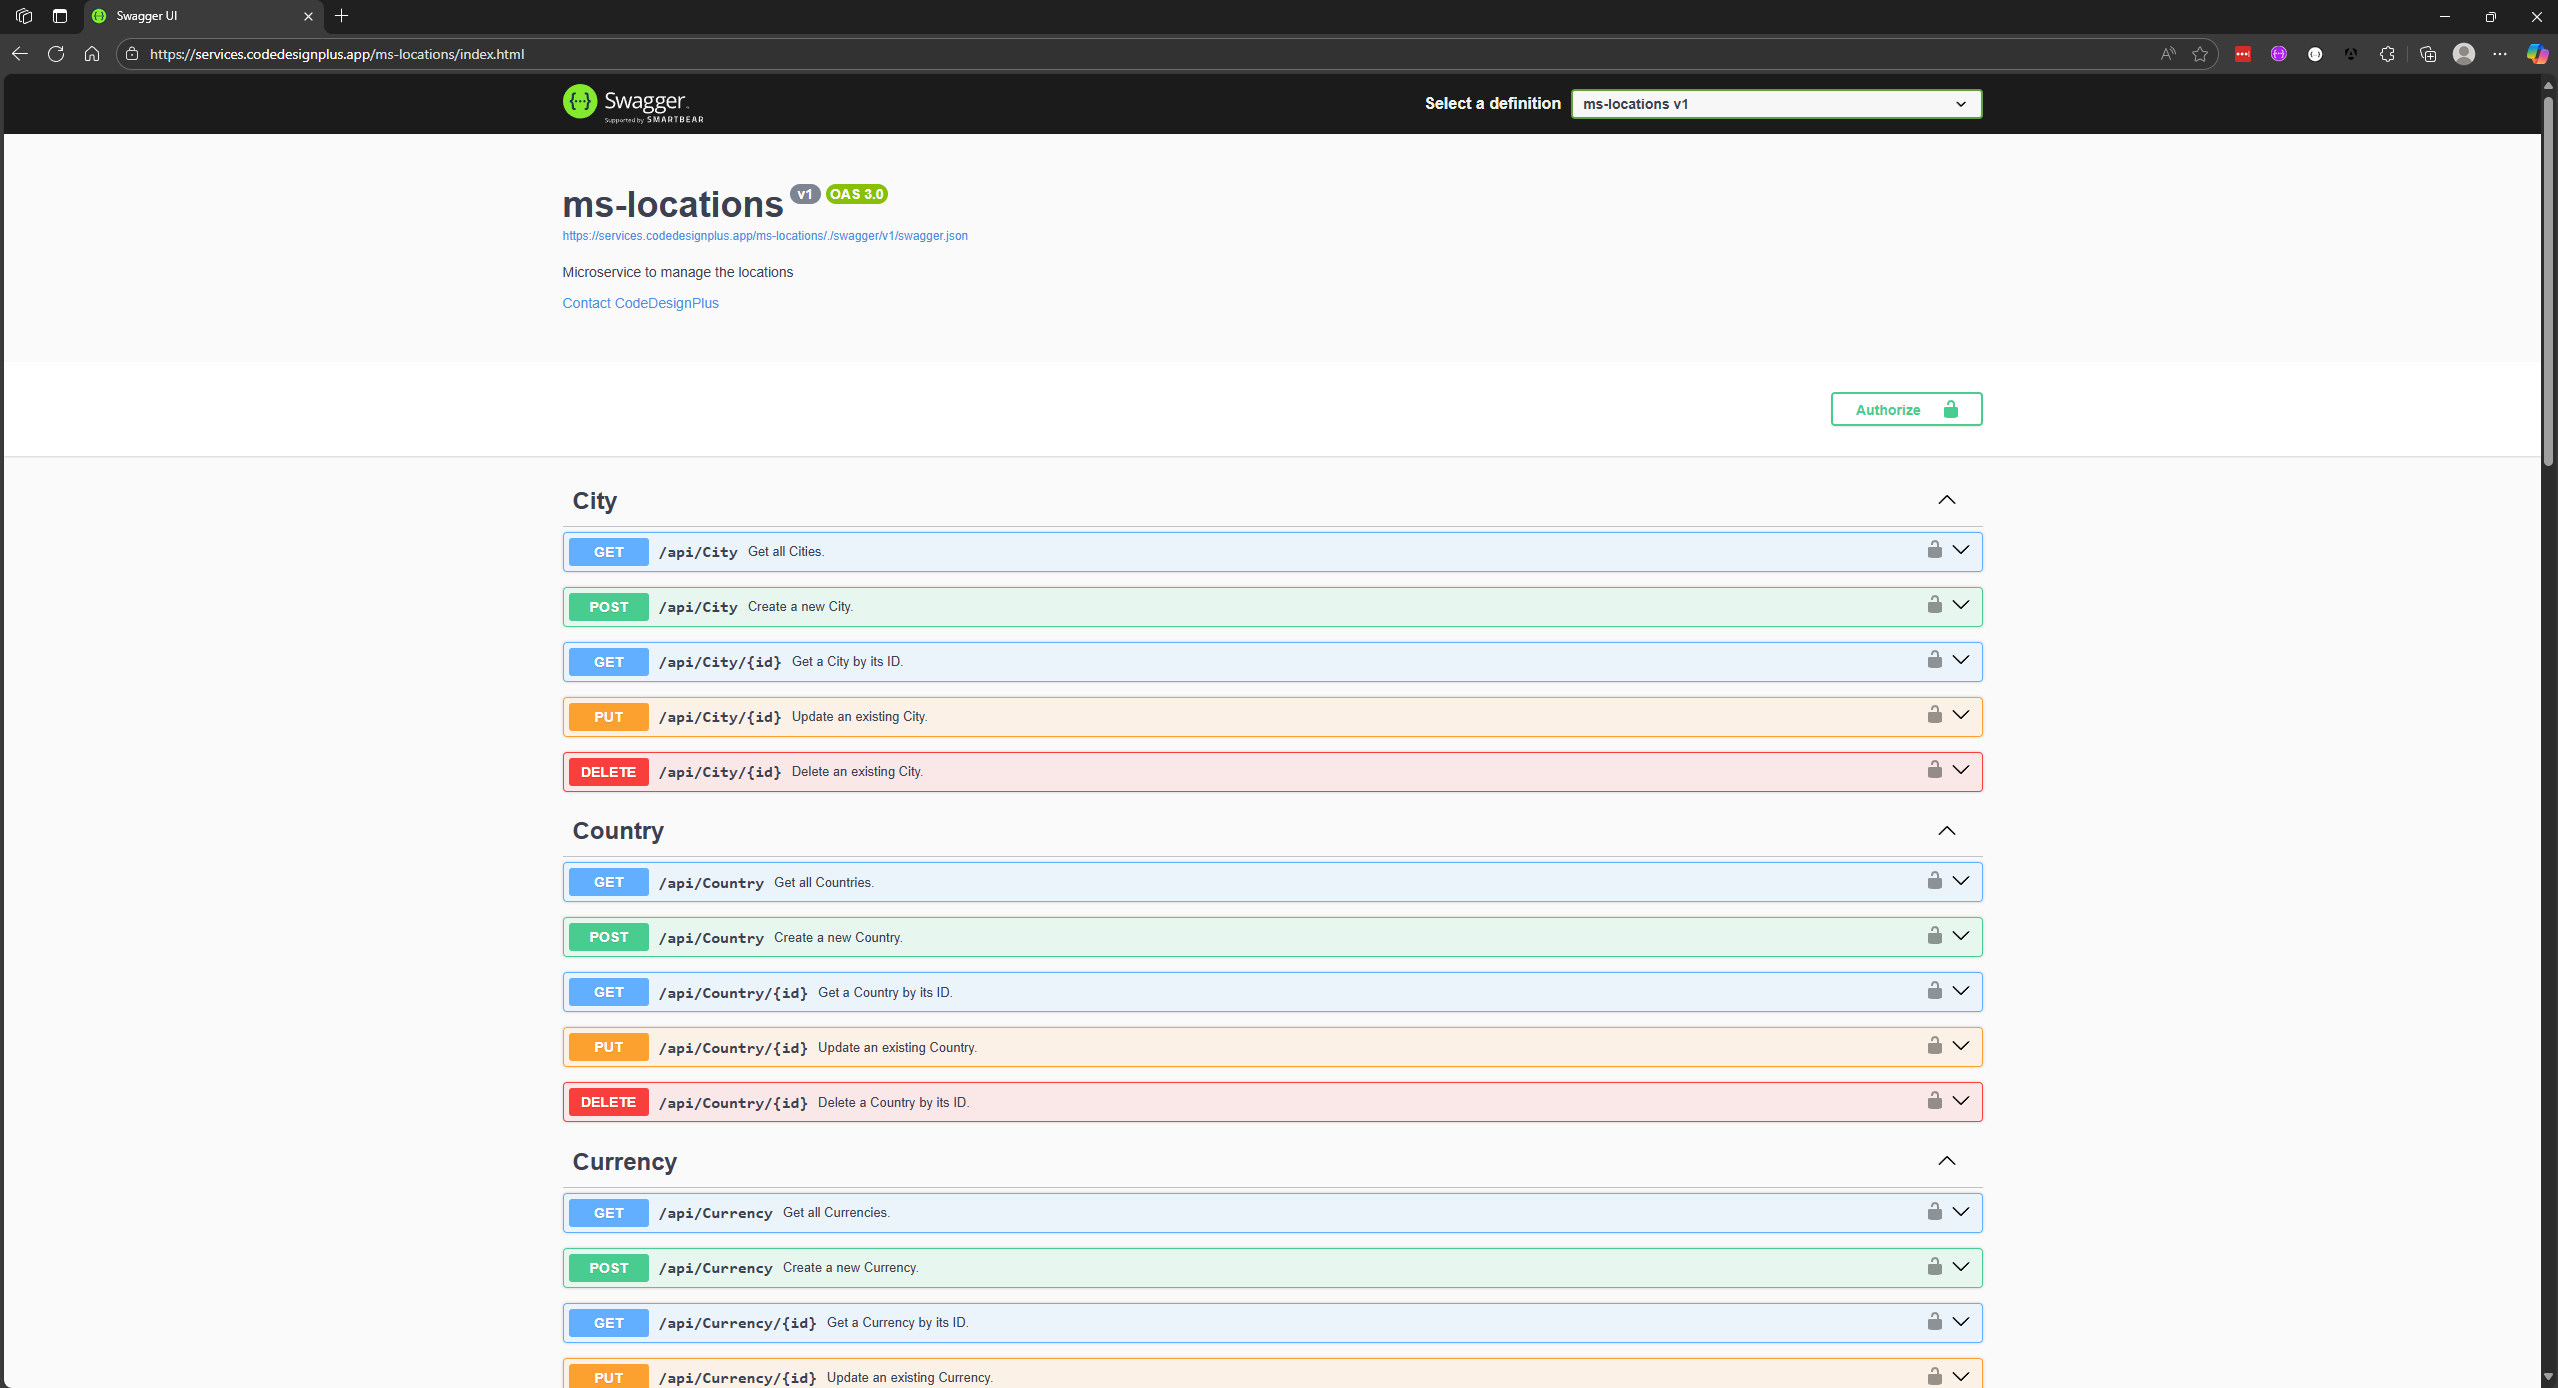Open the swagger.json link
Viewport: 2558px width, 1388px height.
[765, 236]
